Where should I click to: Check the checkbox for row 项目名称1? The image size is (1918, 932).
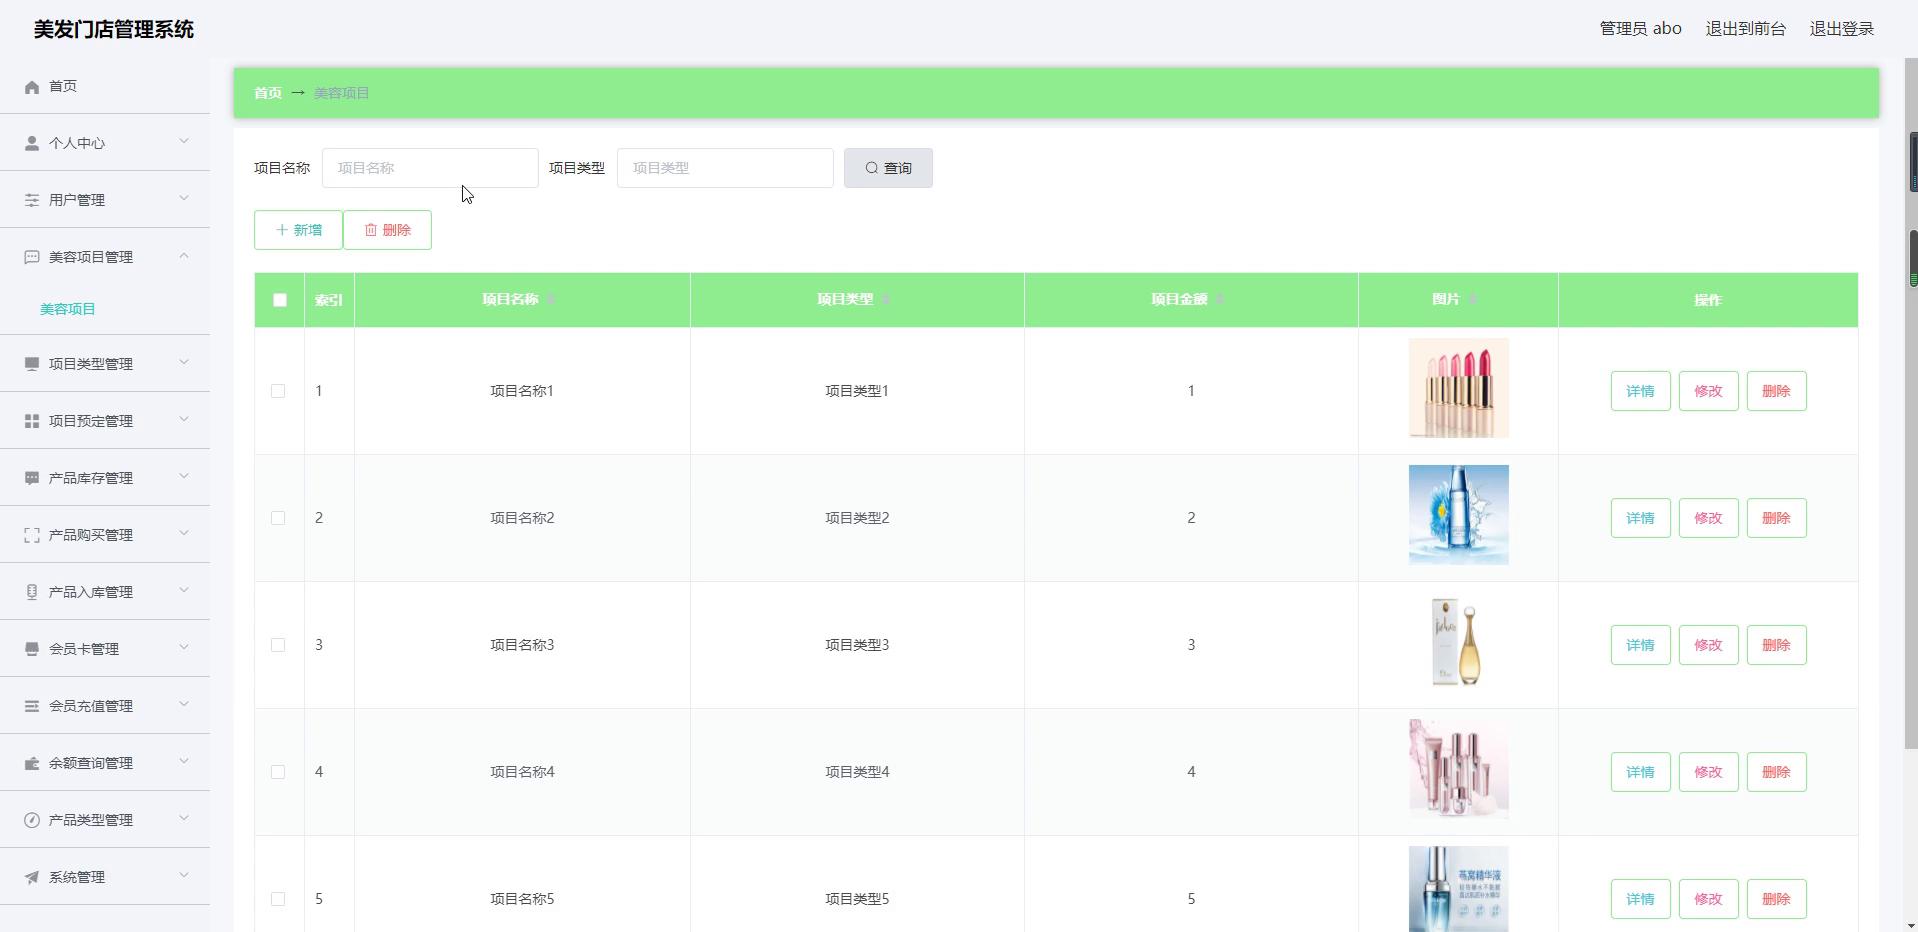[x=278, y=391]
